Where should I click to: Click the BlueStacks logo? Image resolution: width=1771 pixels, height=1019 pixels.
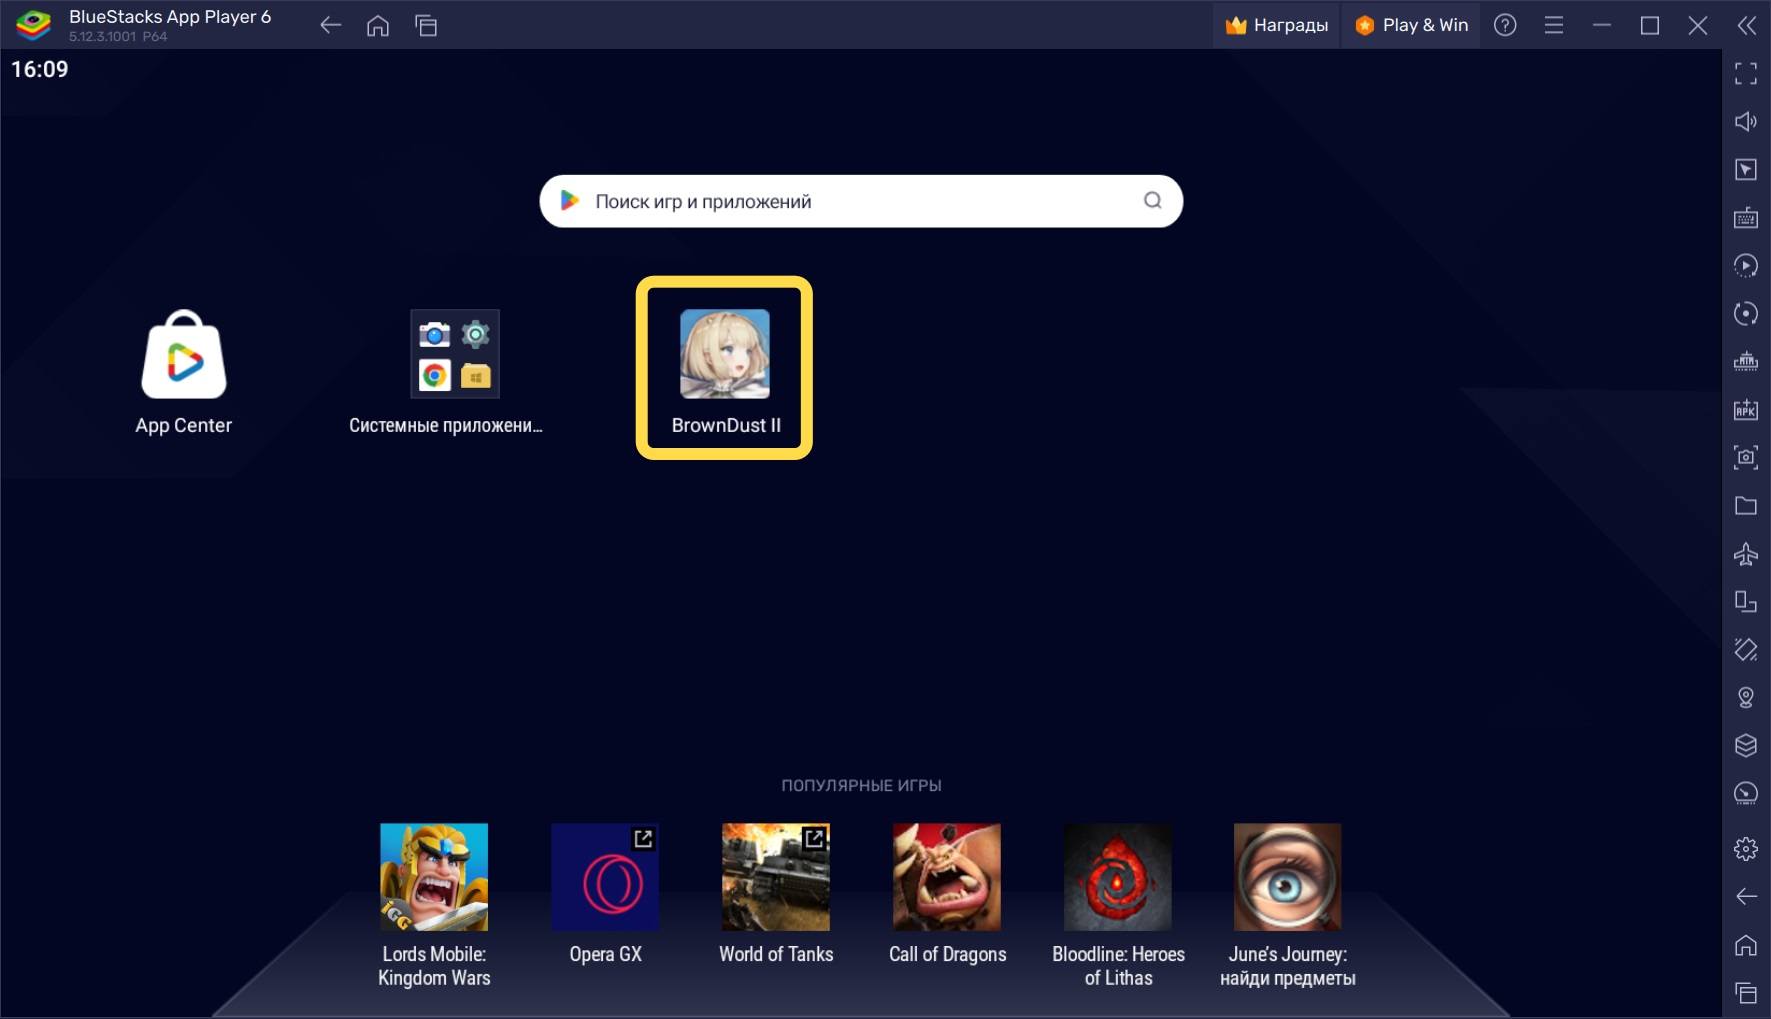click(34, 25)
